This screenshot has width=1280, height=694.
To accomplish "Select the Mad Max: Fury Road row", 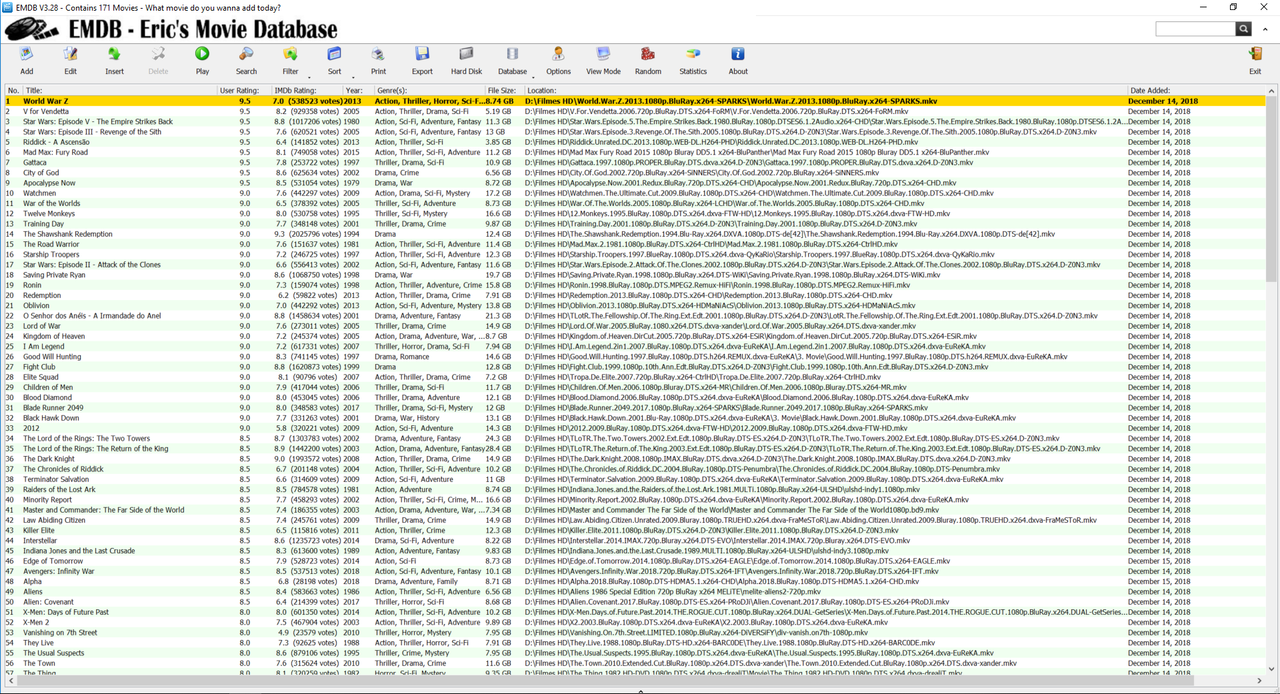I will [x=634, y=152].
